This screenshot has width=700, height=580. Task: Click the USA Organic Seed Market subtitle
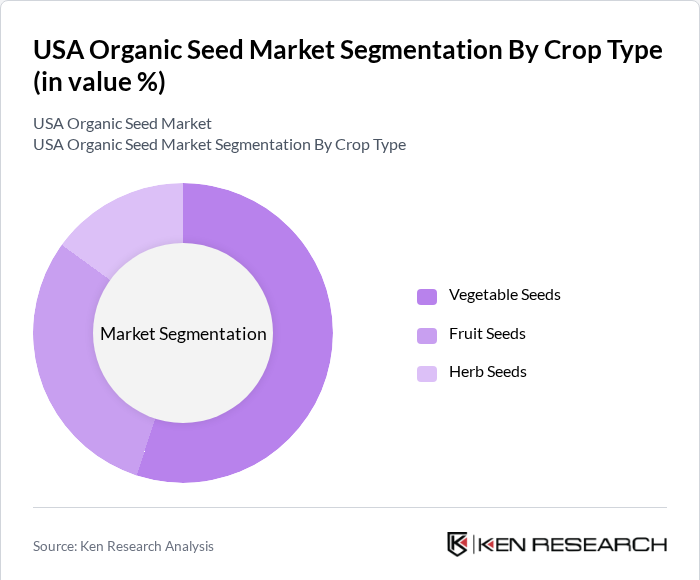click(x=122, y=124)
